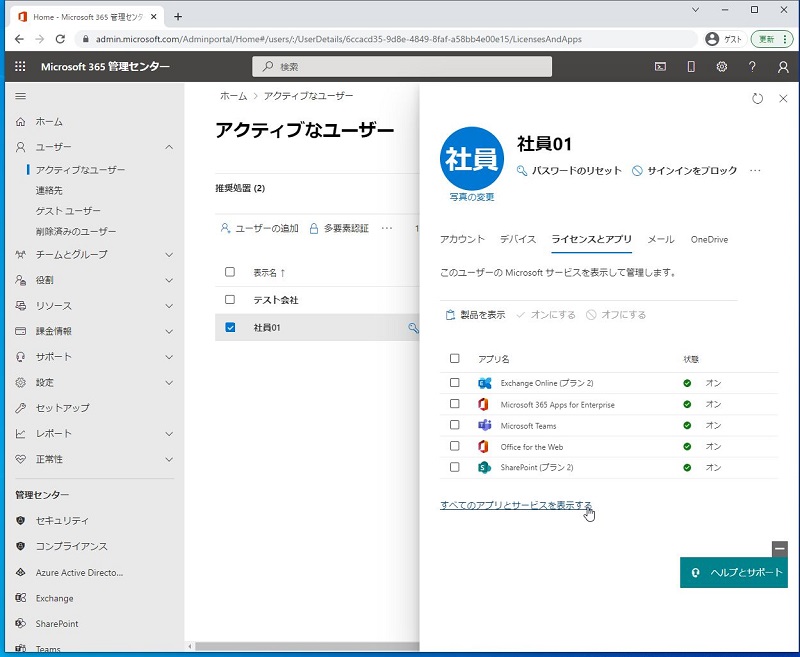Click the Office for the Web icon

click(x=483, y=446)
